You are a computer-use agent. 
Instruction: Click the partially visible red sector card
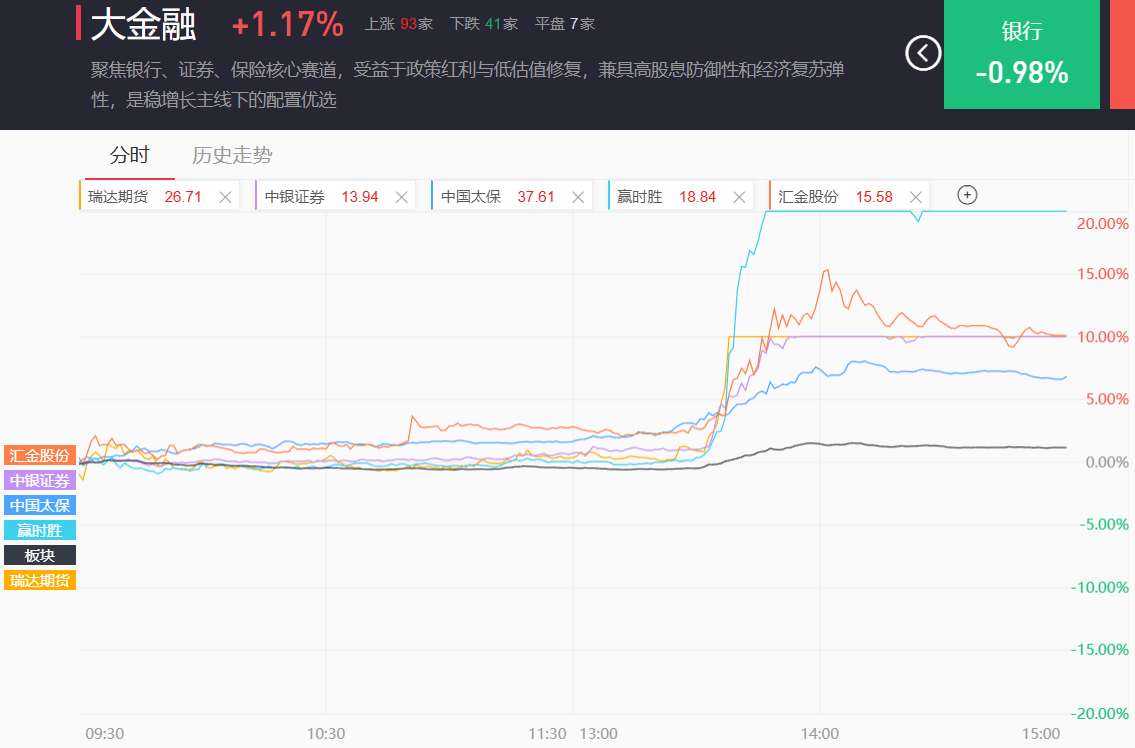(1122, 54)
